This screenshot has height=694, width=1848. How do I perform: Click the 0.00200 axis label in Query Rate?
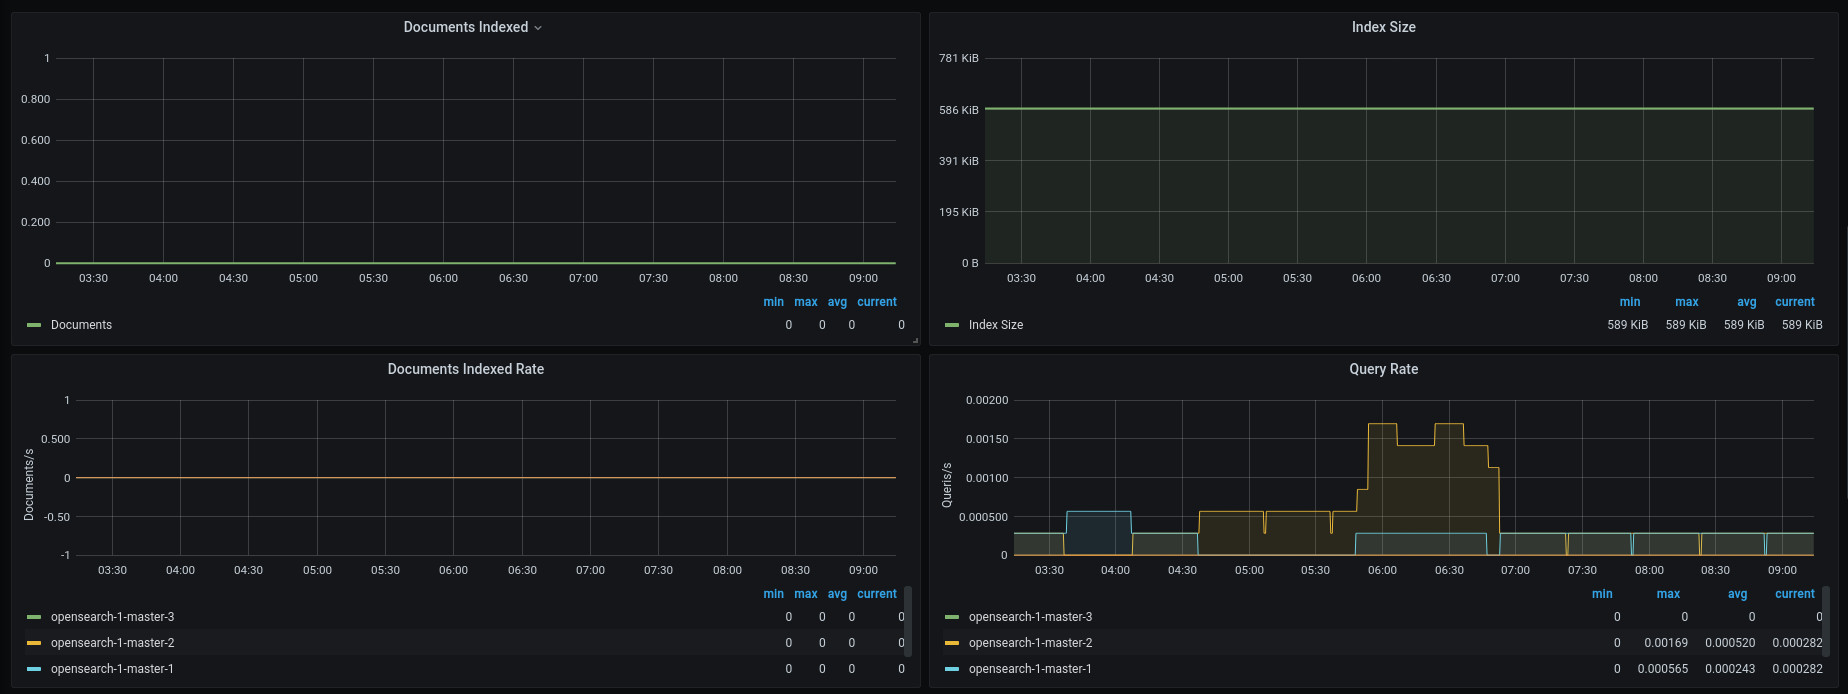tap(987, 400)
